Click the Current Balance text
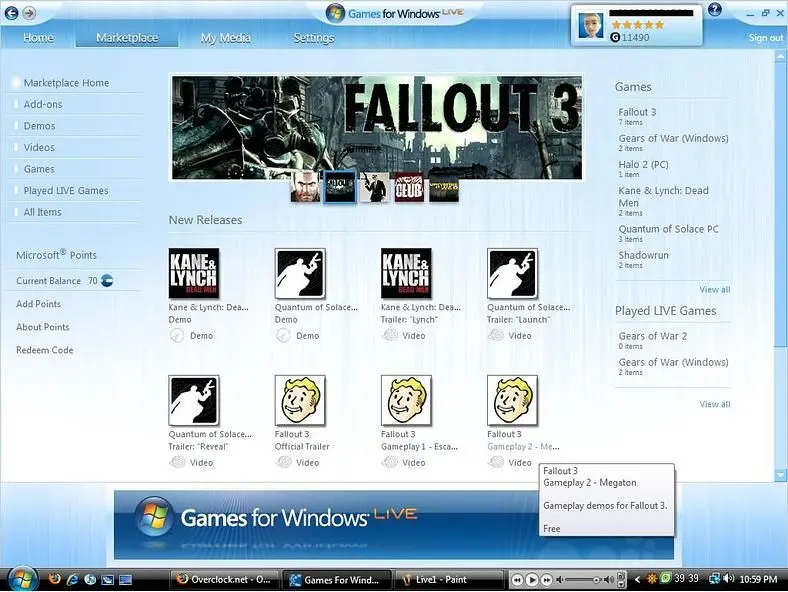This screenshot has height=592, width=788. pyautogui.click(x=48, y=281)
